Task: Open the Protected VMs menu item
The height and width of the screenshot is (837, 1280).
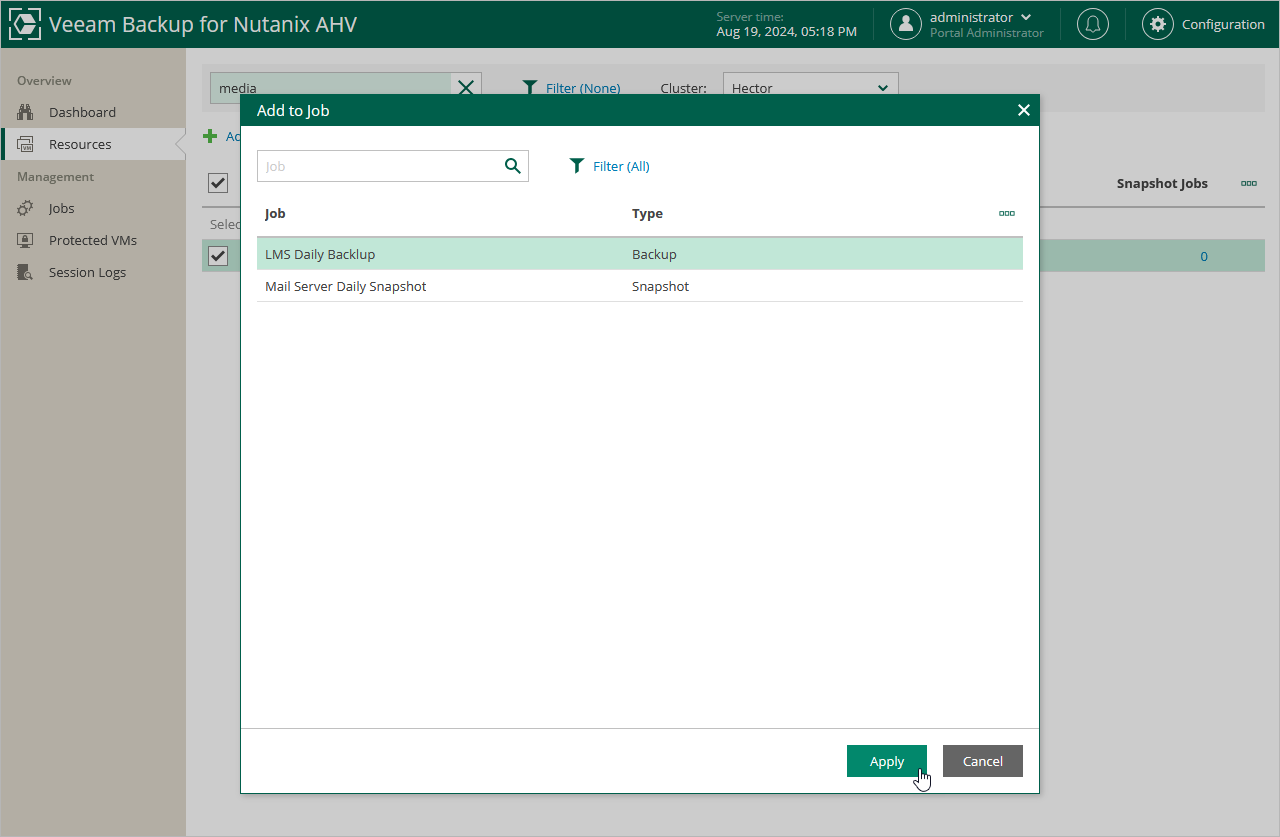Action: tap(93, 240)
